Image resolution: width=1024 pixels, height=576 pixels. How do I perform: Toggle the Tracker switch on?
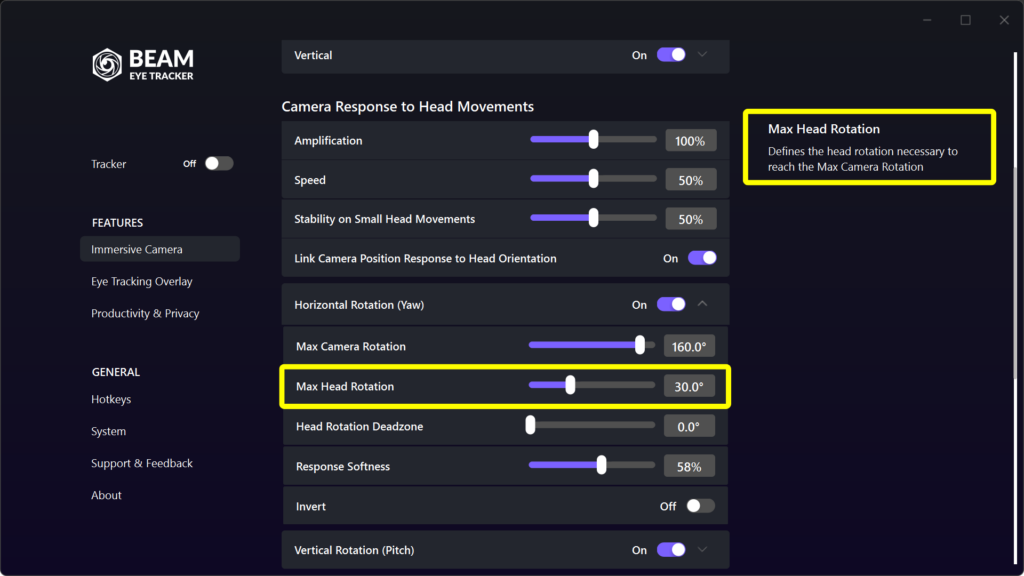point(219,163)
